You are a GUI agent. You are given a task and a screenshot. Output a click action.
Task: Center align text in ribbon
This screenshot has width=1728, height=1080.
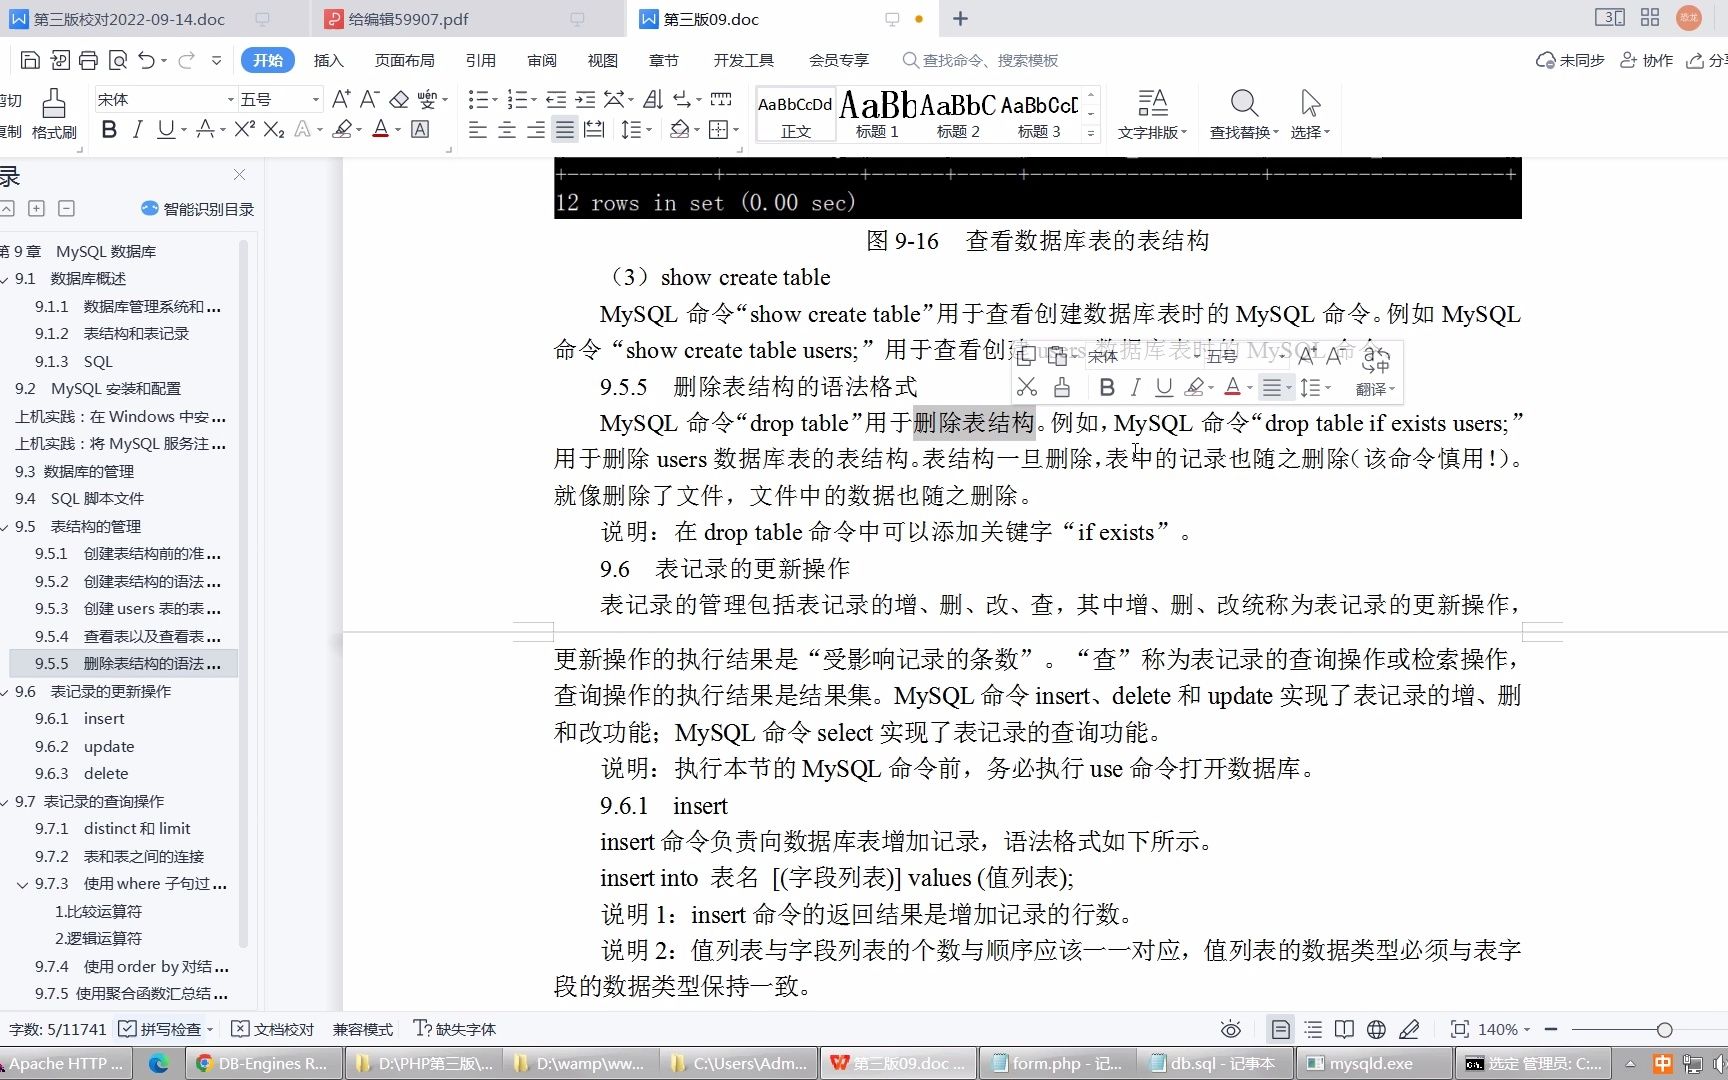pyautogui.click(x=507, y=130)
